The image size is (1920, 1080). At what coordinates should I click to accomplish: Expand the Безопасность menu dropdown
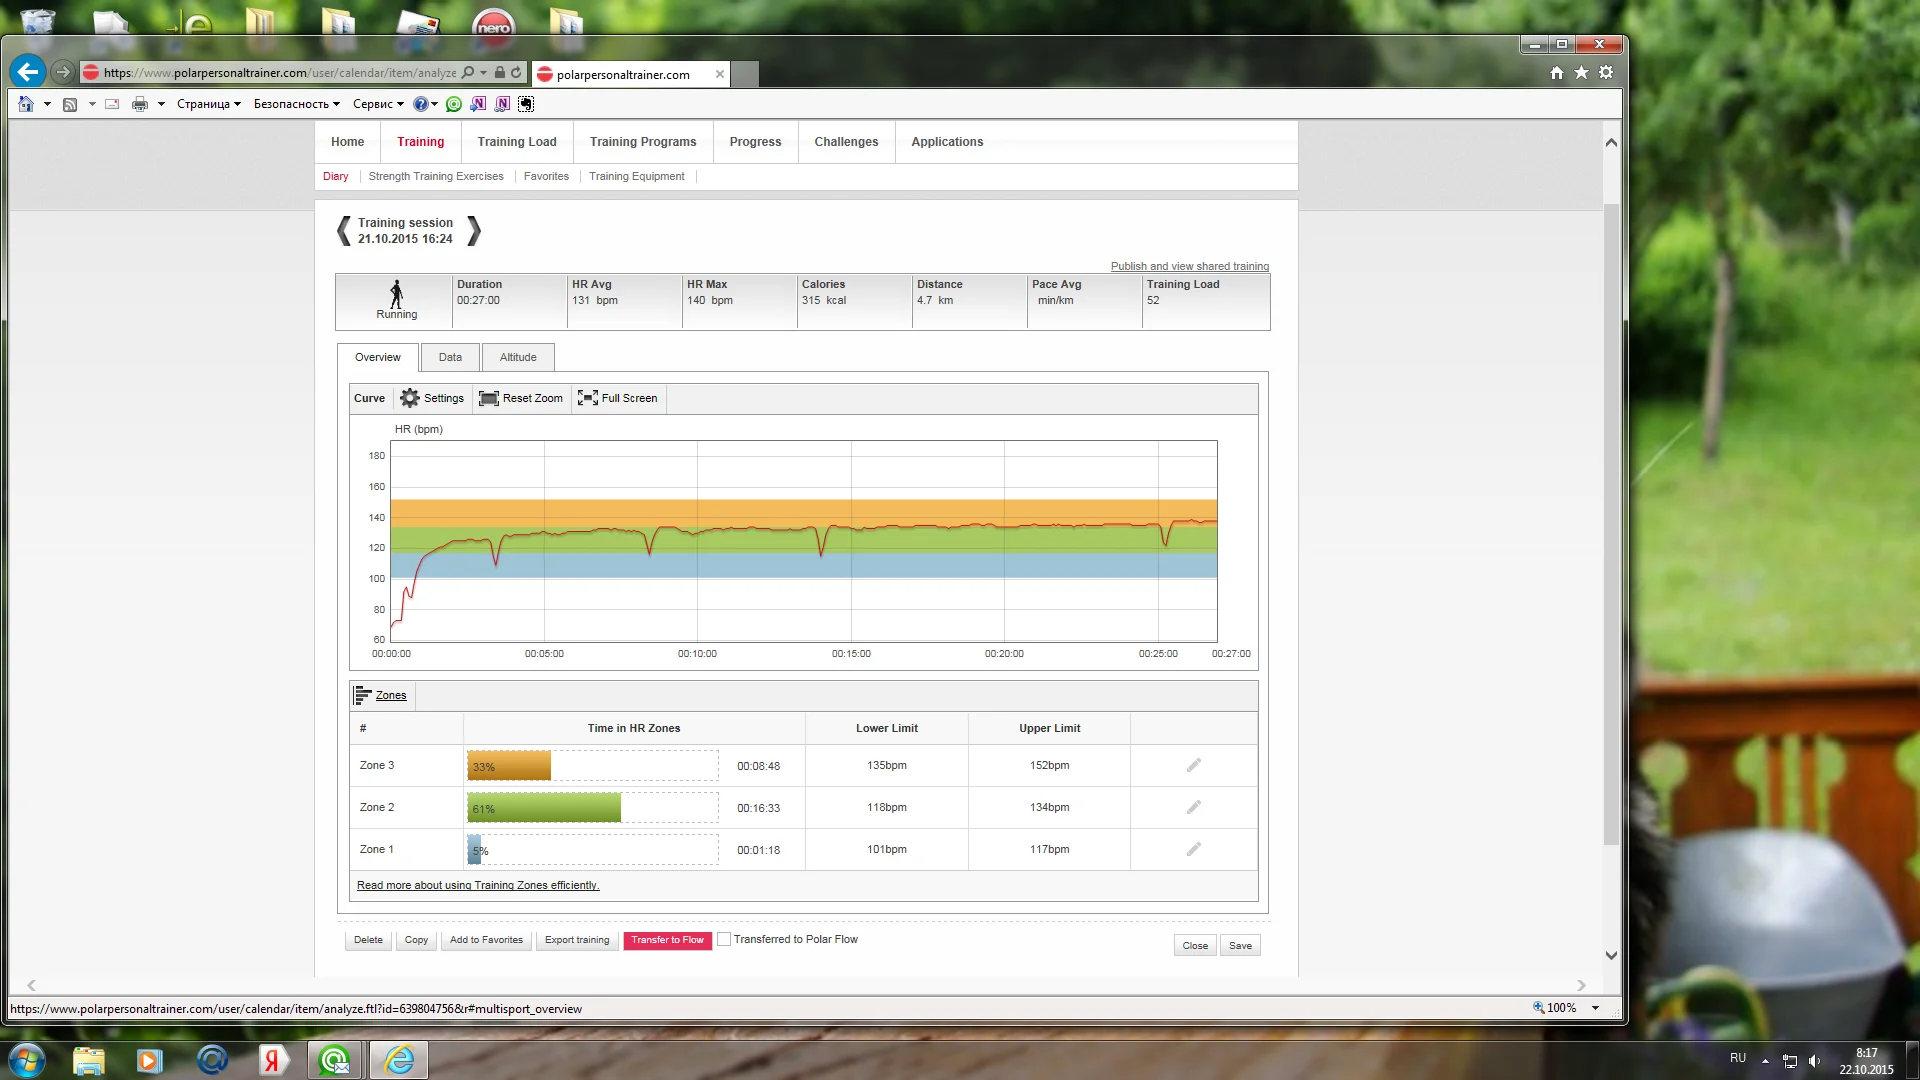coord(296,104)
